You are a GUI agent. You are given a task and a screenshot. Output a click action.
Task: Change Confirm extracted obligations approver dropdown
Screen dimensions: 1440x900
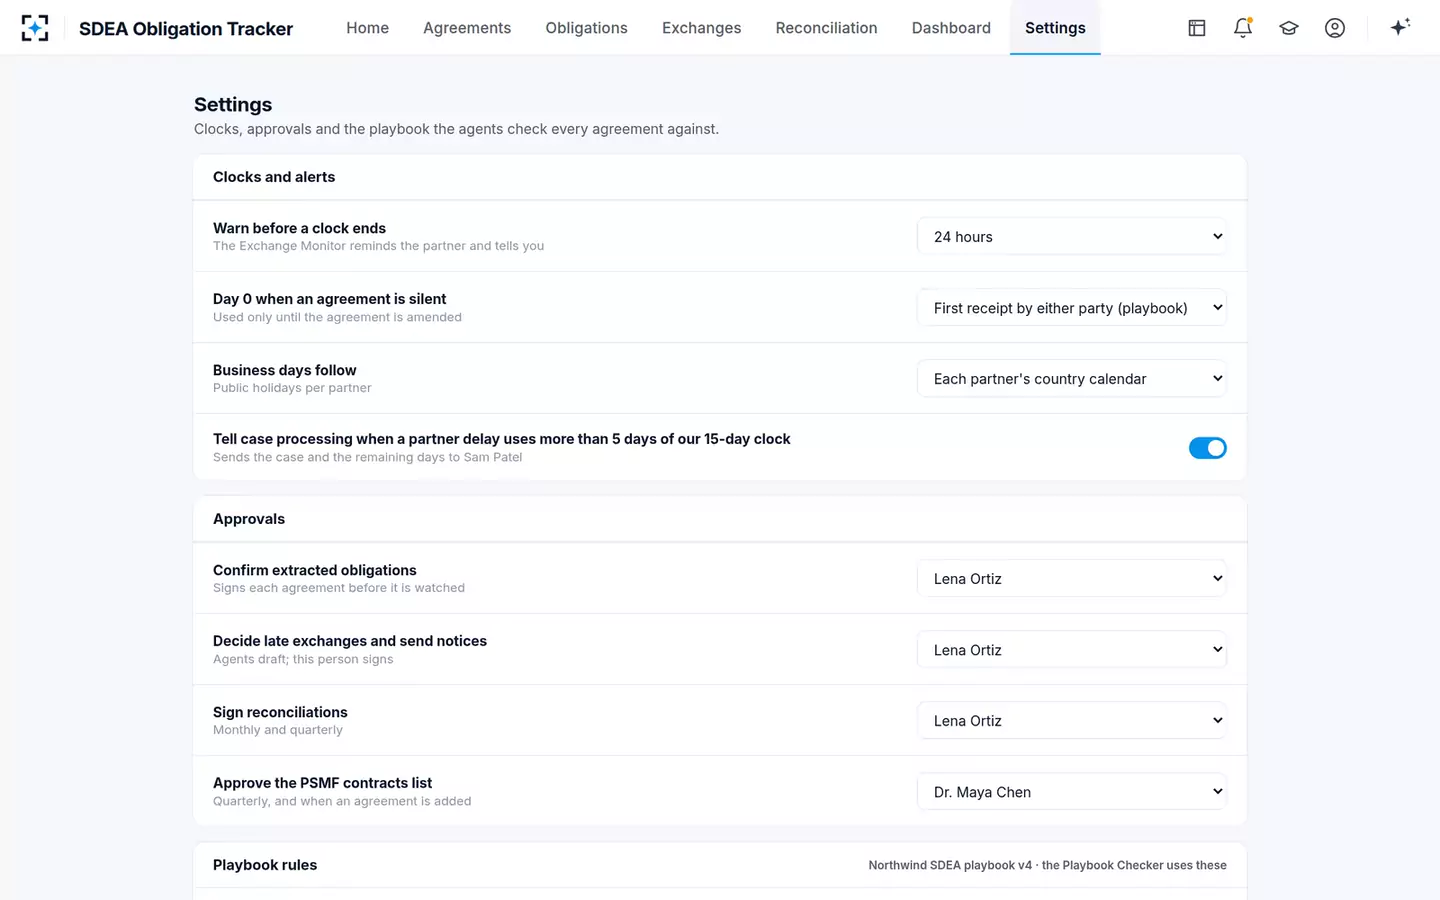1072,579
